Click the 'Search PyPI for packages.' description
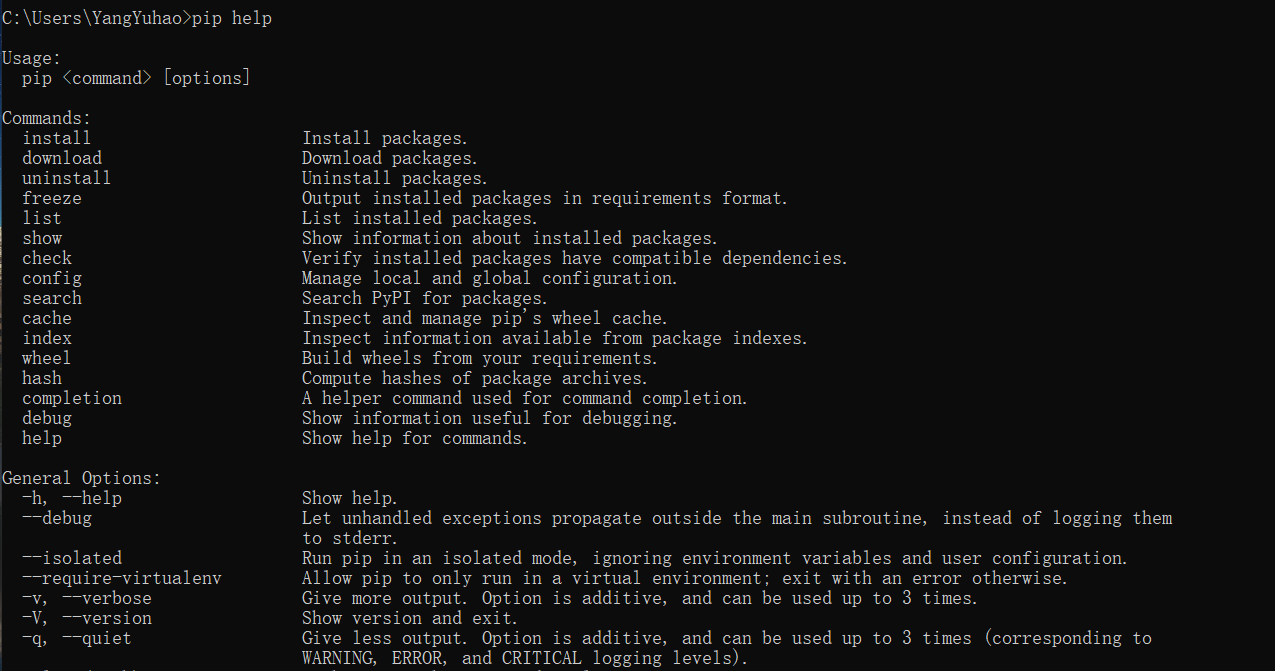This screenshot has width=1275, height=671. pyautogui.click(x=424, y=298)
